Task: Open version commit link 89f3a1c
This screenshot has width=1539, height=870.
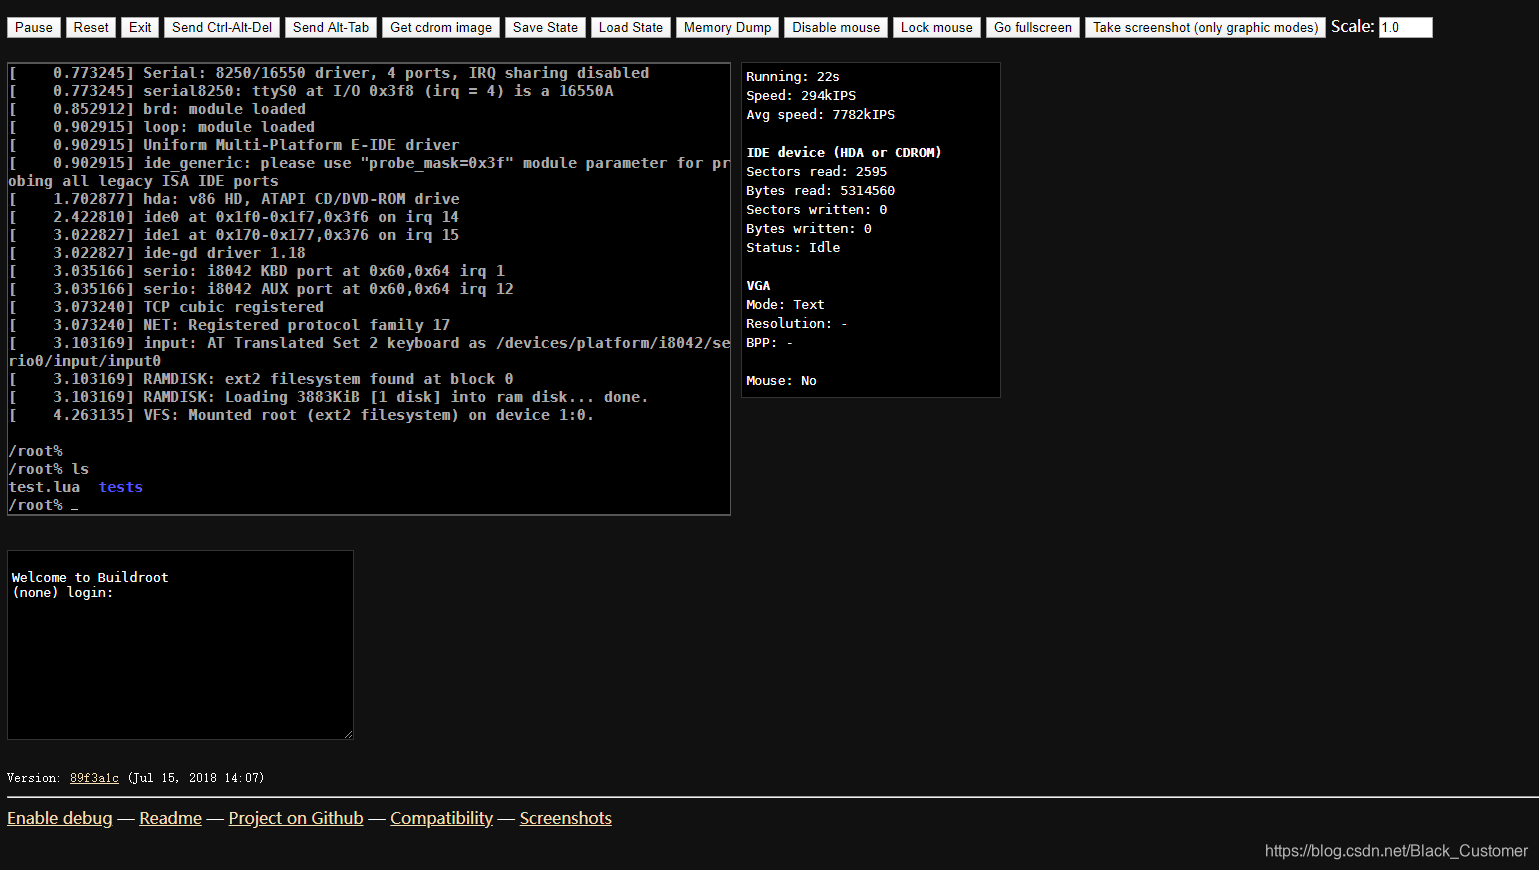Action: click(94, 778)
